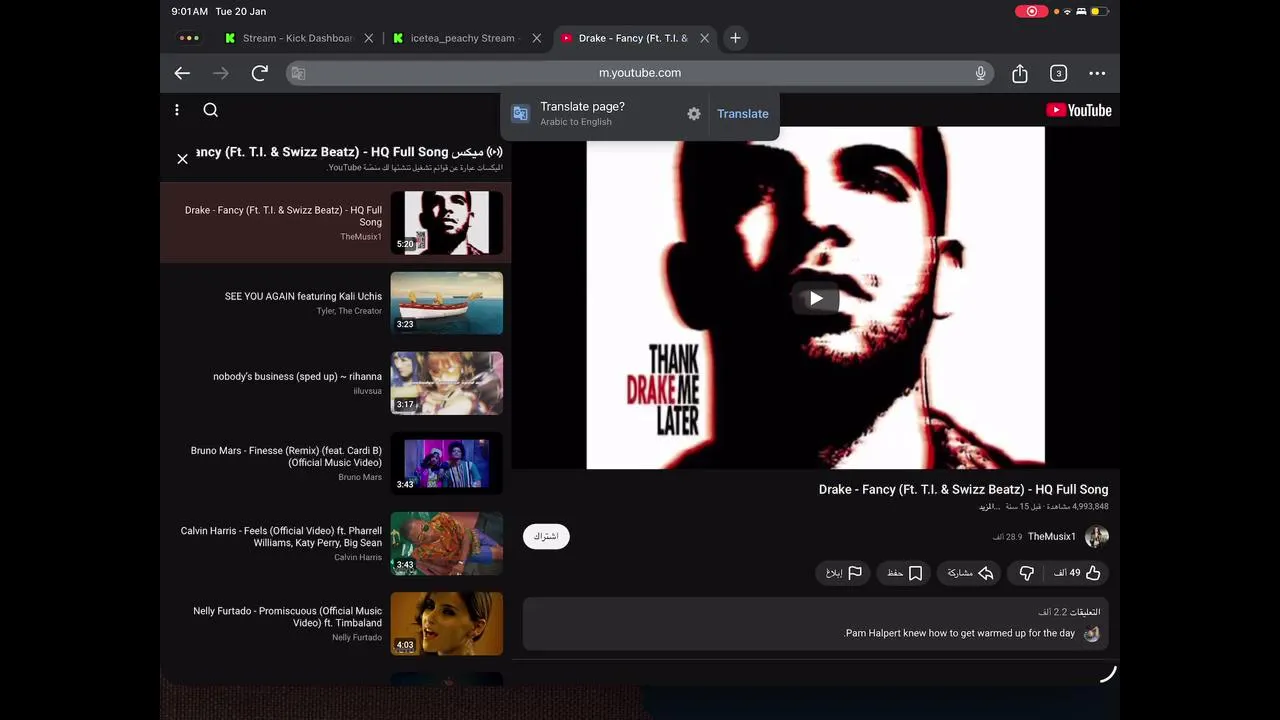This screenshot has width=1280, height=720.
Task: Subscribe with the اشتراك button
Action: [546, 537]
